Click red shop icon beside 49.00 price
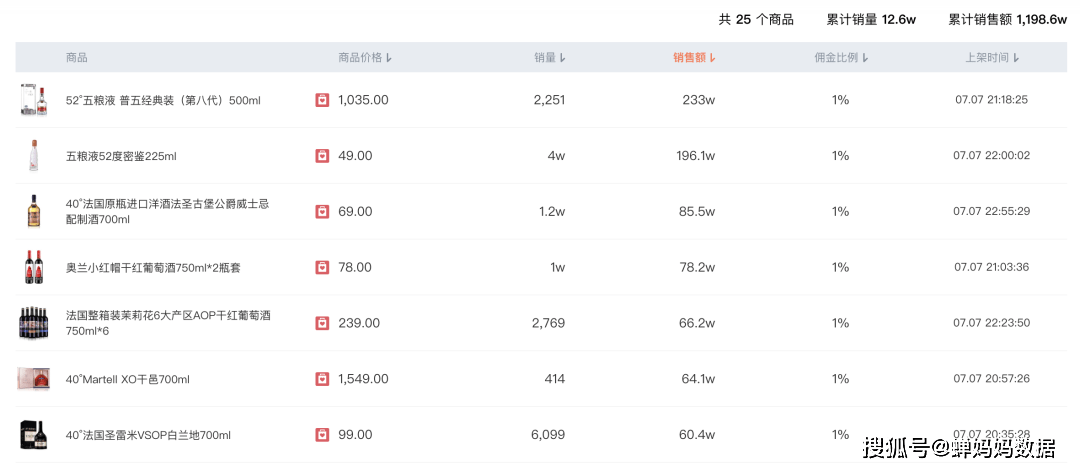This screenshot has height=471, width=1080. point(322,156)
